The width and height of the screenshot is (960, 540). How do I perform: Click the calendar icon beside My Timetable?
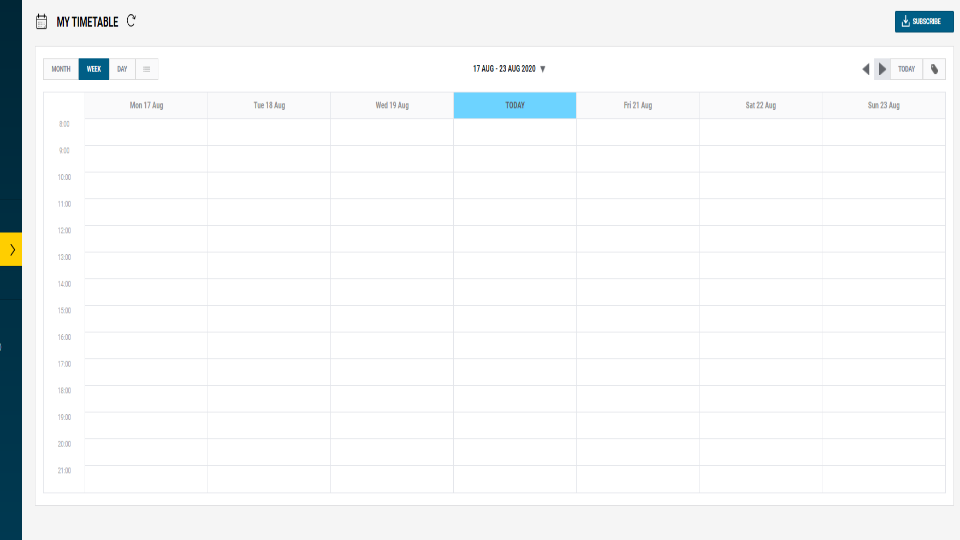[41, 22]
